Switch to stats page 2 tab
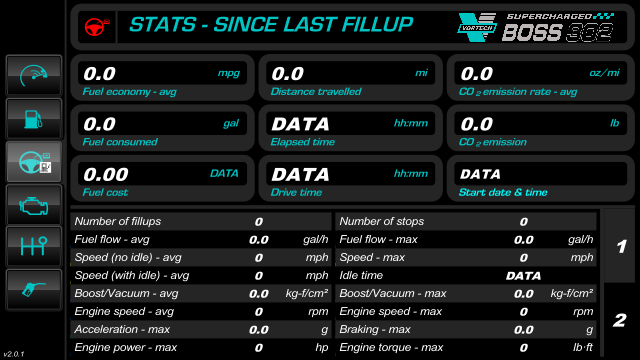Image resolution: width=640 pixels, height=360 pixels. [x=619, y=320]
